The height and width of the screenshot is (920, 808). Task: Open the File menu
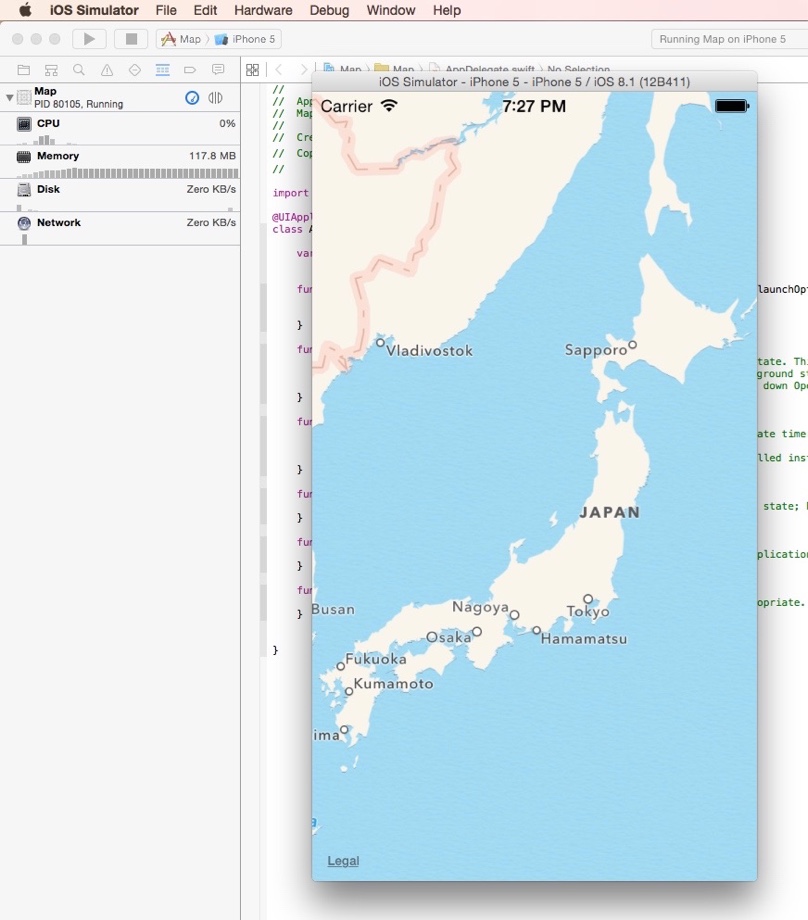[166, 10]
